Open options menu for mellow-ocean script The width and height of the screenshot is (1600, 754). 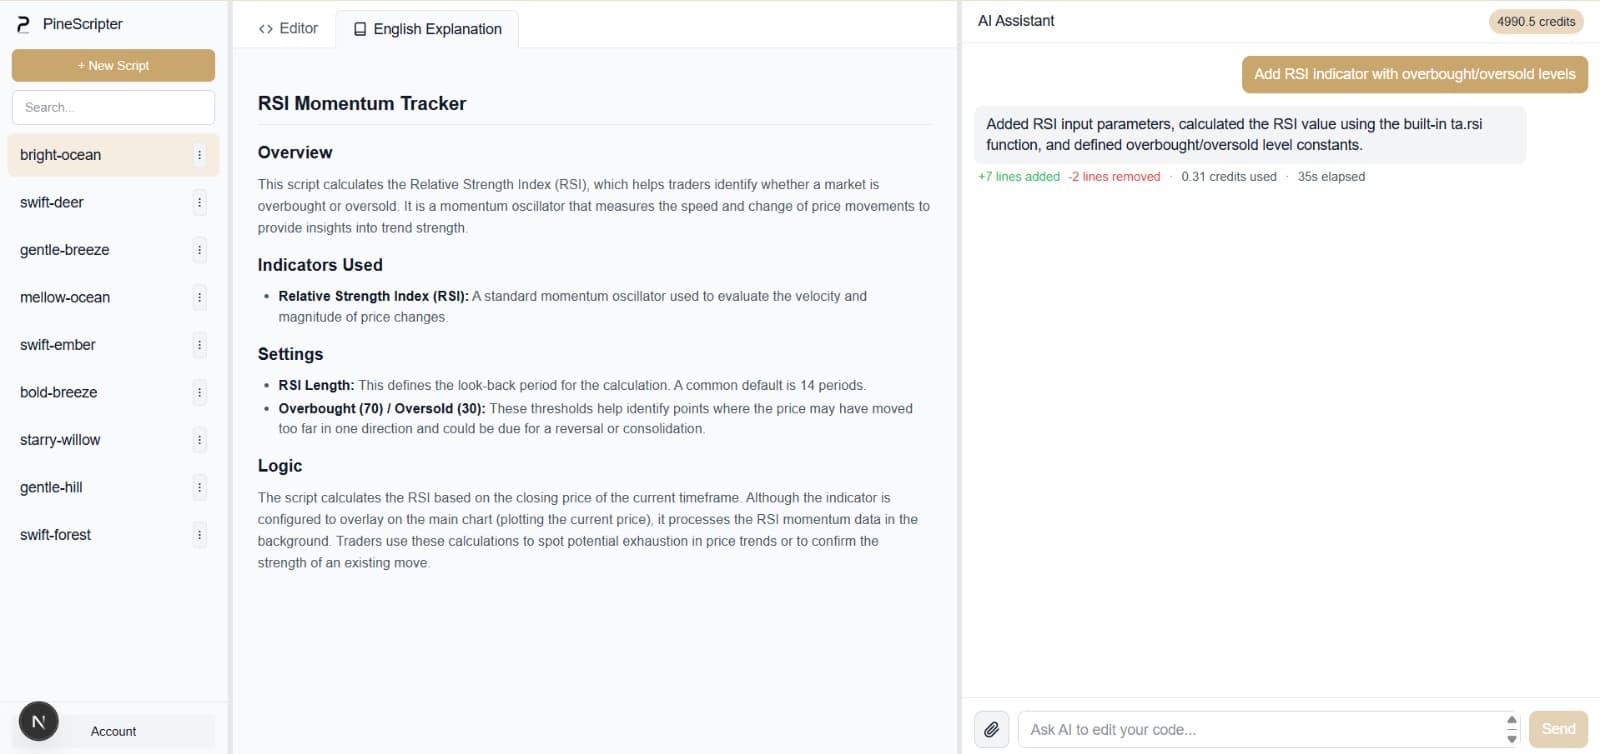click(199, 298)
